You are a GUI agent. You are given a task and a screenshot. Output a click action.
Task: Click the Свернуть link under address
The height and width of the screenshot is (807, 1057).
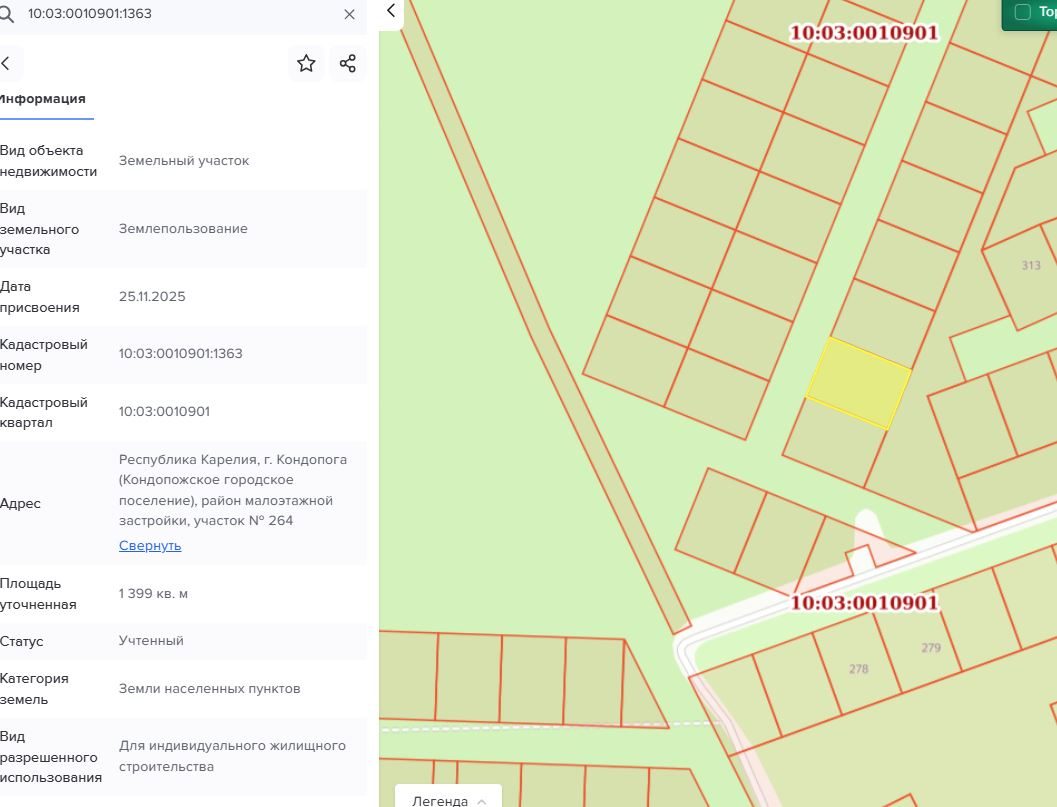coord(150,545)
